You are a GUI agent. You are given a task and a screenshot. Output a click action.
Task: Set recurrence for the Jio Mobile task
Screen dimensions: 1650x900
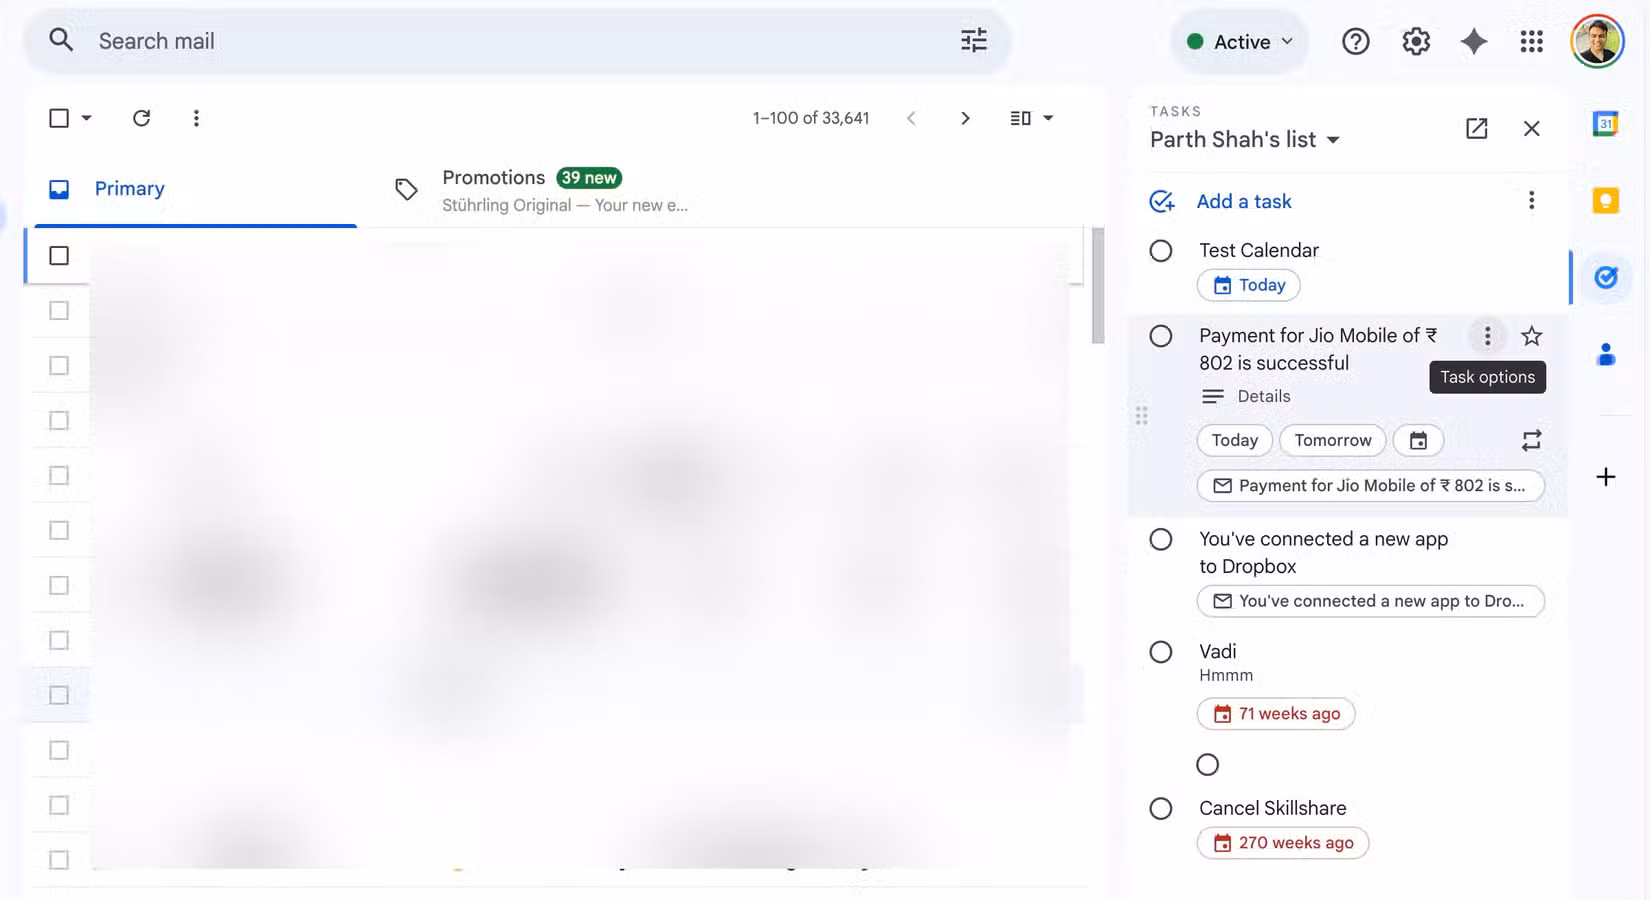click(x=1531, y=440)
